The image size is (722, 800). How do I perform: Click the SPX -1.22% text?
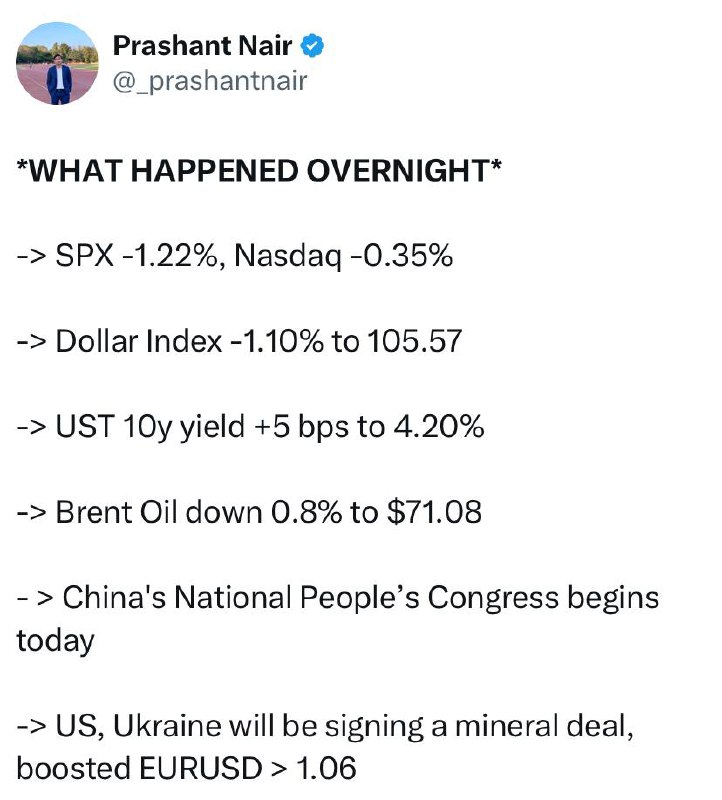136,255
